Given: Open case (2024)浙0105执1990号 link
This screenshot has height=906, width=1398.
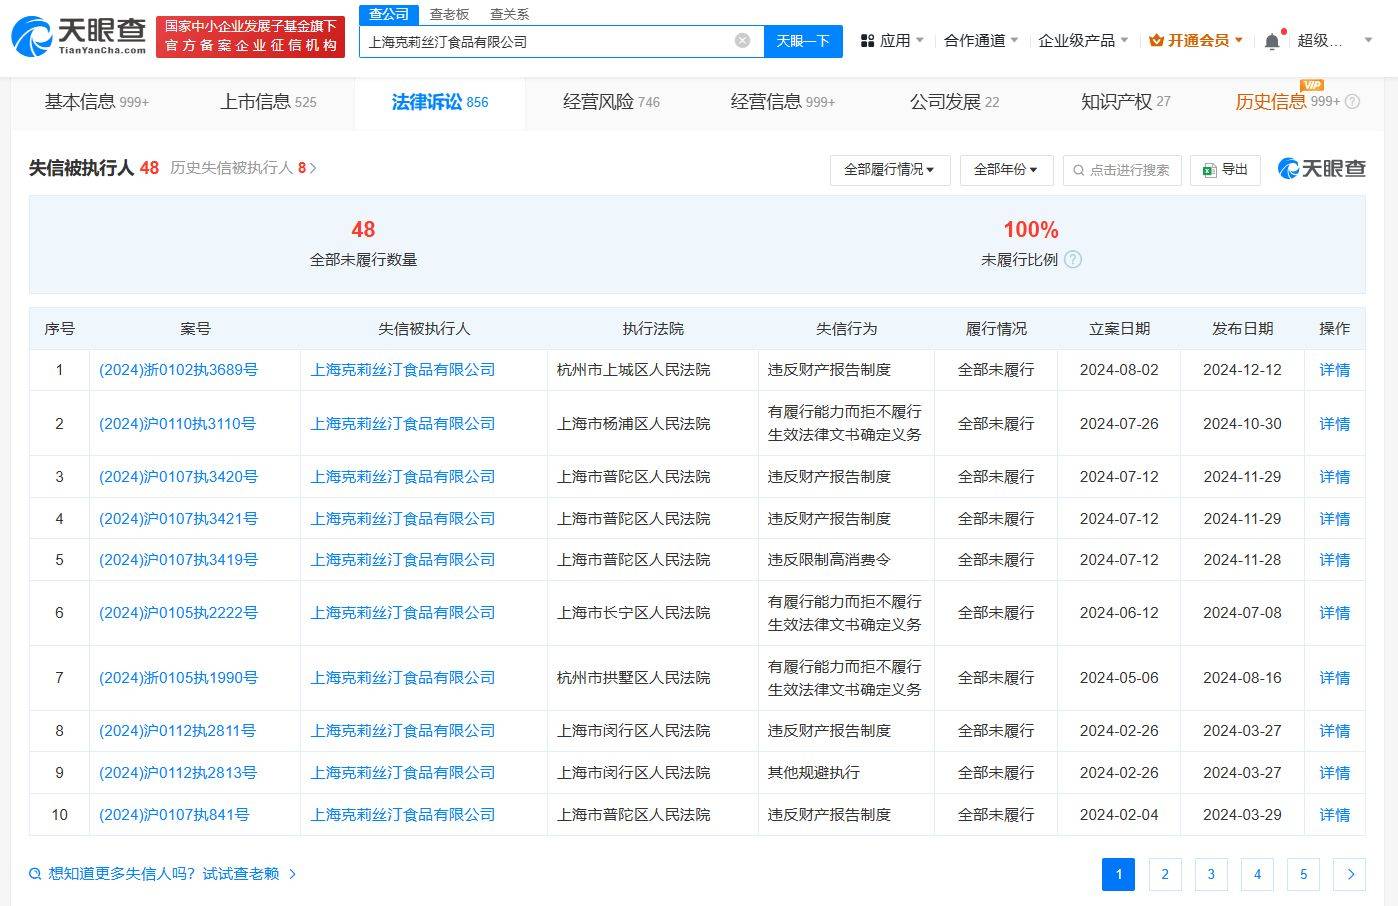Looking at the screenshot, I should click(x=178, y=678).
